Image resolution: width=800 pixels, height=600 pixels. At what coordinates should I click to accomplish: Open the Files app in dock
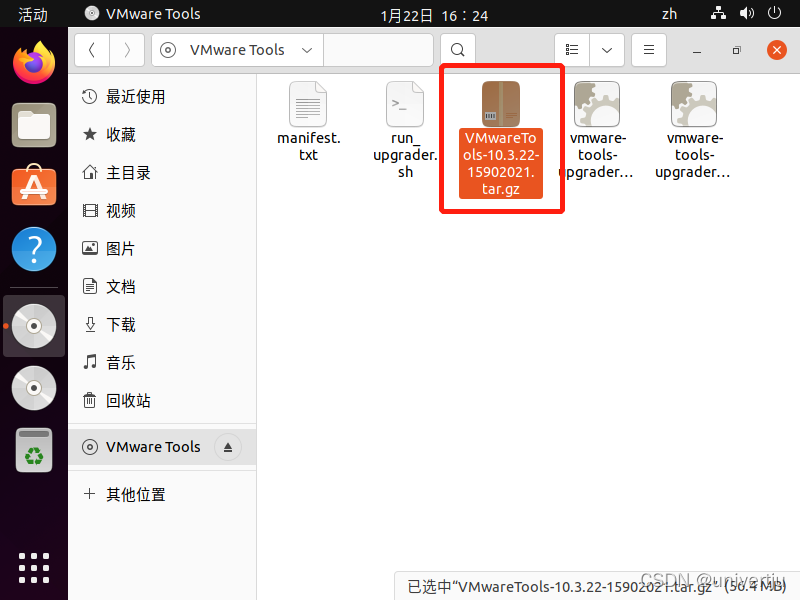point(34,125)
